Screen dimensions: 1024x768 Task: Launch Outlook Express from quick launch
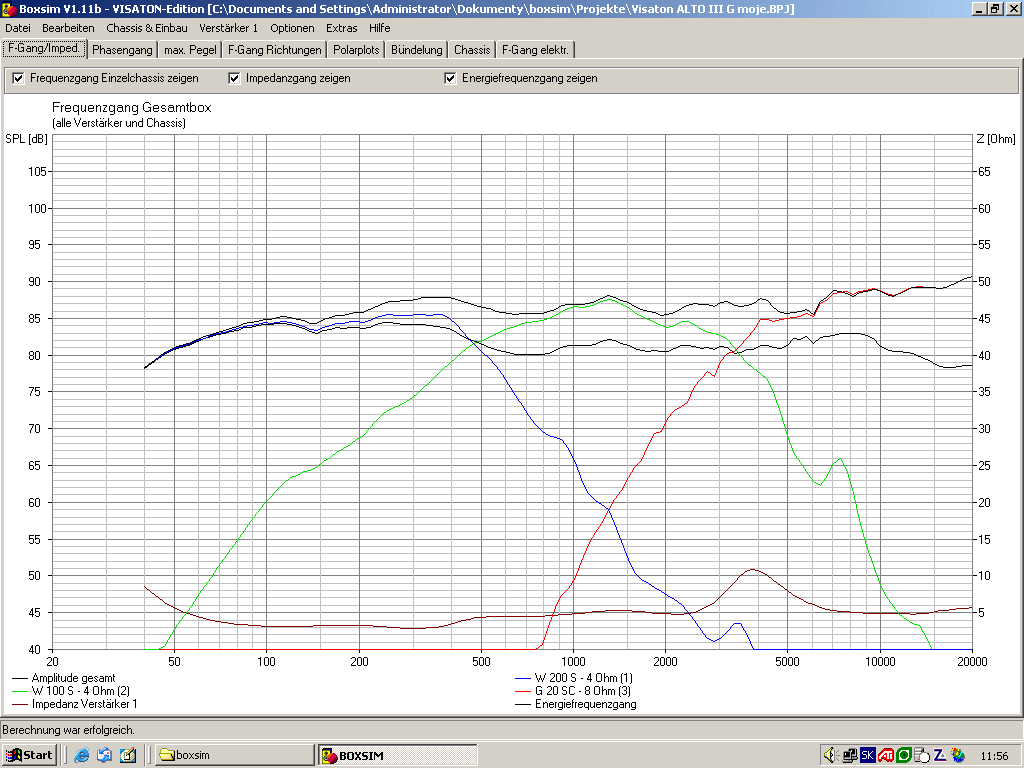pyautogui.click(x=104, y=755)
